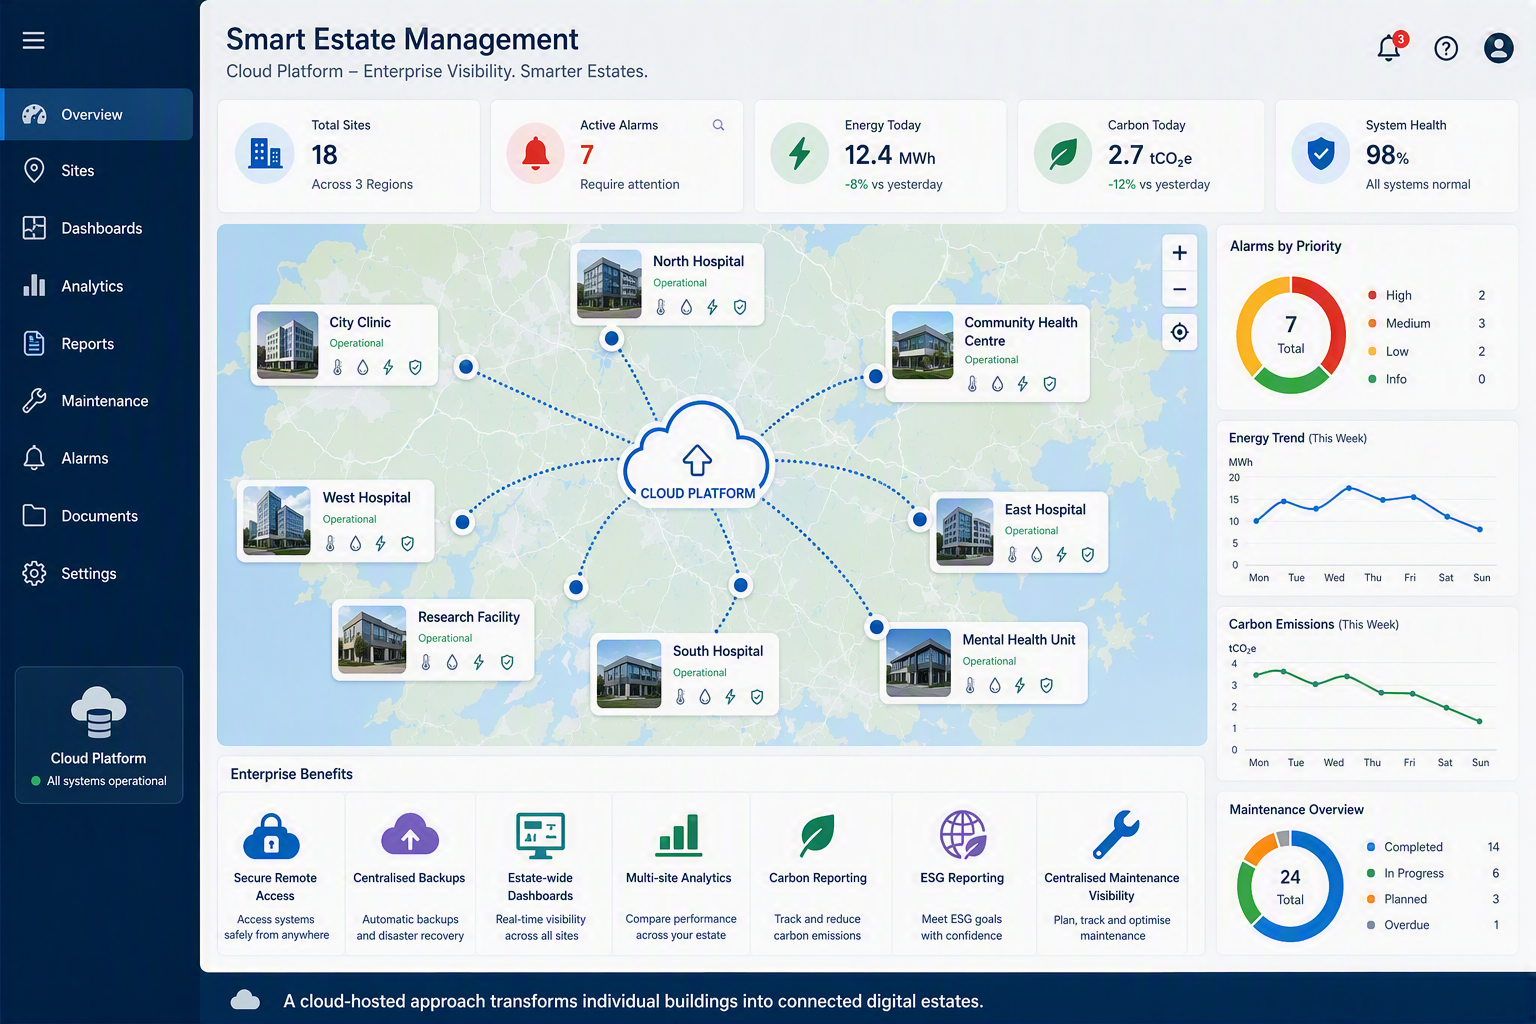Viewport: 1536px width, 1024px height.
Task: Open the North Hospital site card
Action: [667, 284]
